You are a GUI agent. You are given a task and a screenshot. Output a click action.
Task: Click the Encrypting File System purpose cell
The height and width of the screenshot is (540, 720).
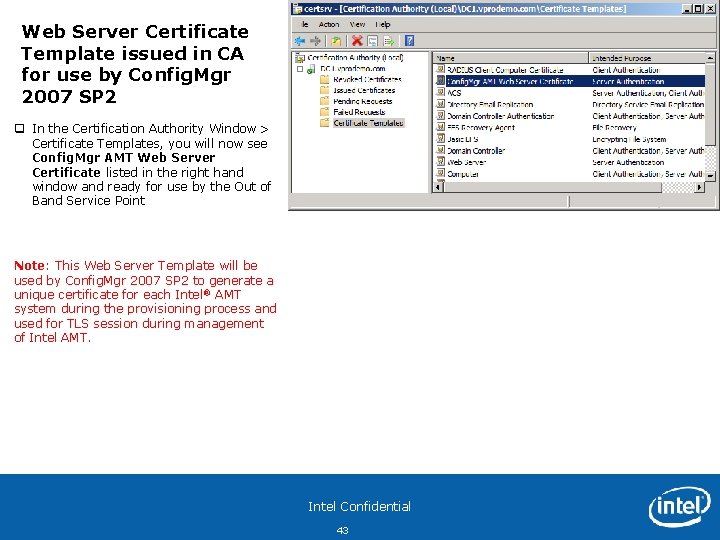click(x=629, y=139)
